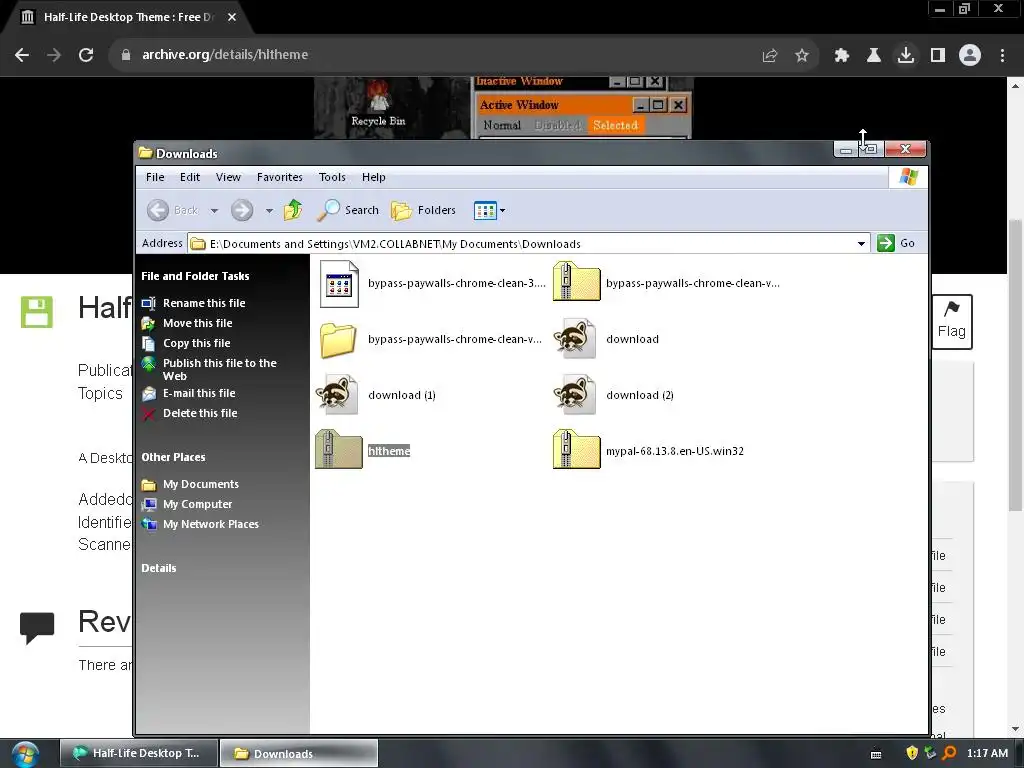
Task: Close the Half-Life Desktop Theme tab
Action: [x=232, y=17]
